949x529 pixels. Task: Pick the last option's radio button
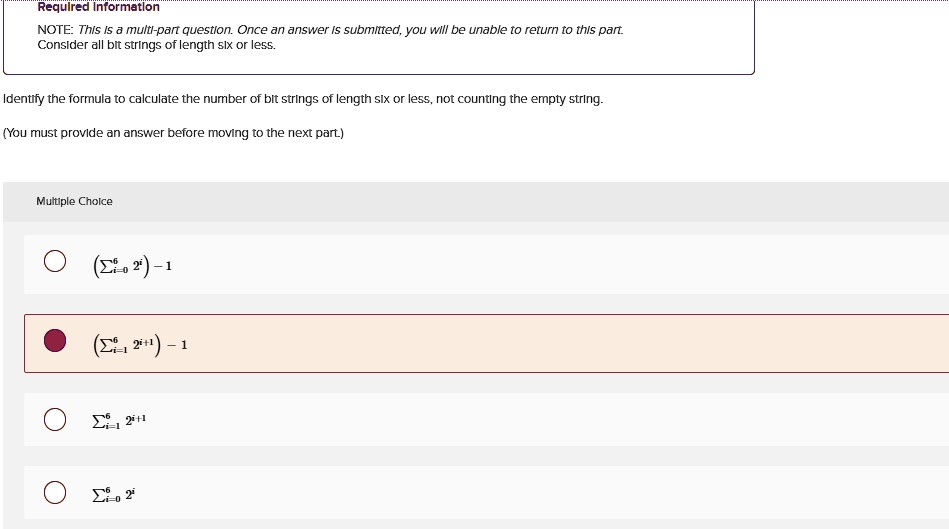coord(55,492)
